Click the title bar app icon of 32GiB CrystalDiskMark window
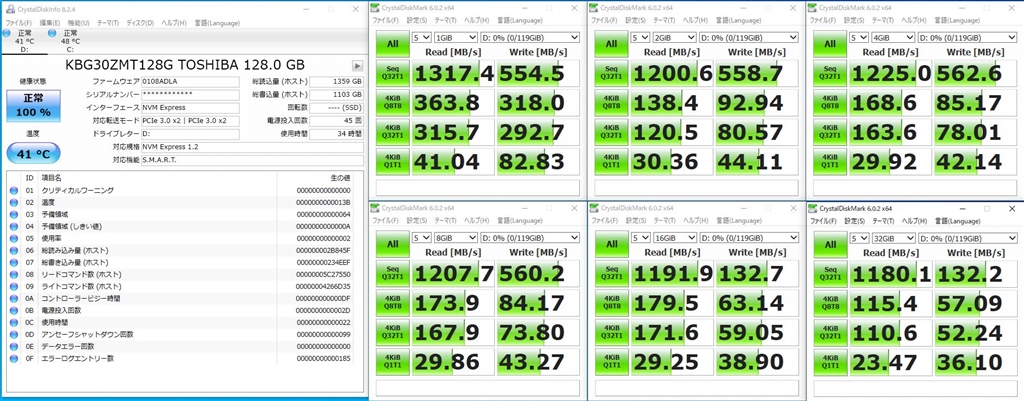The width and height of the screenshot is (1024, 401). 812,208
